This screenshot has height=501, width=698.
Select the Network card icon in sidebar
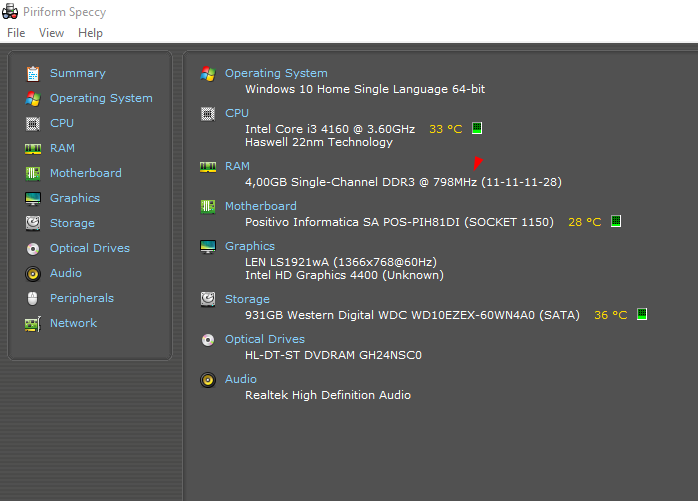pos(33,324)
